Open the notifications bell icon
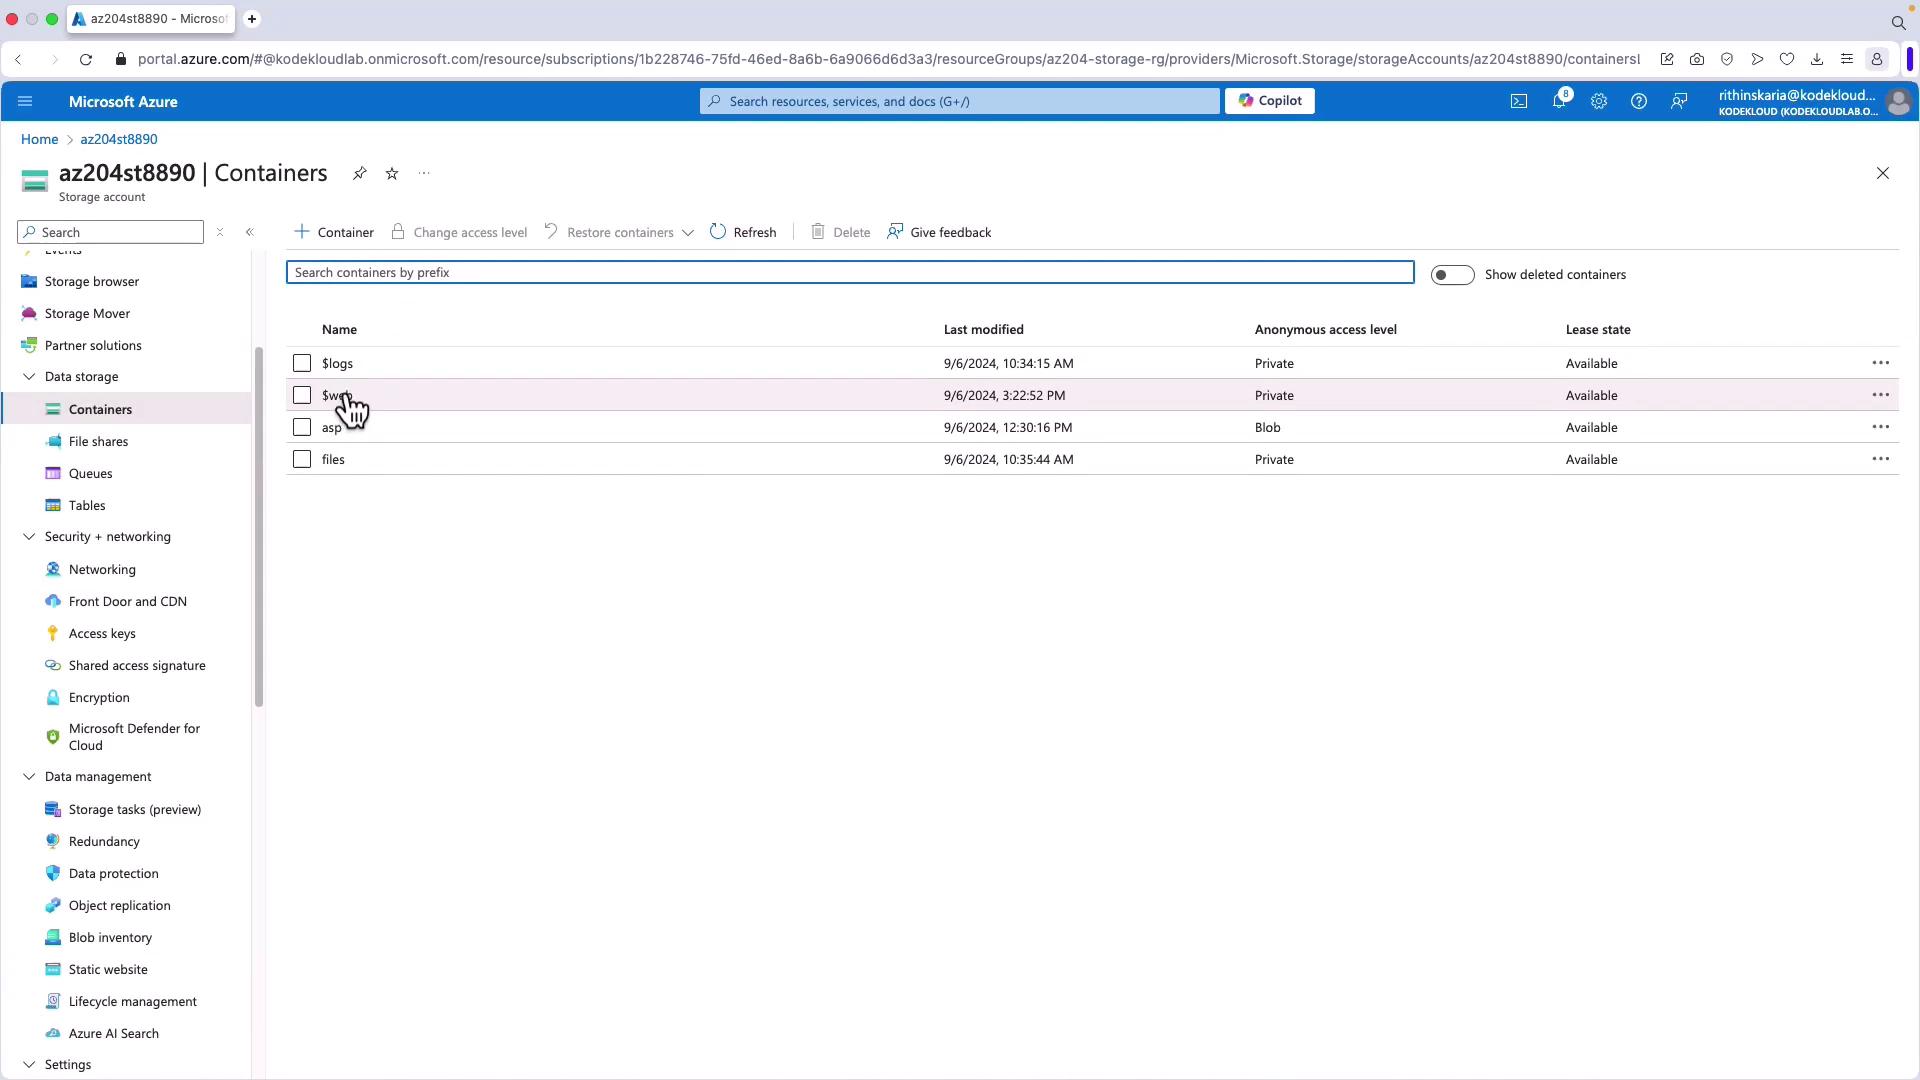The image size is (1920, 1080). pos(1558,101)
